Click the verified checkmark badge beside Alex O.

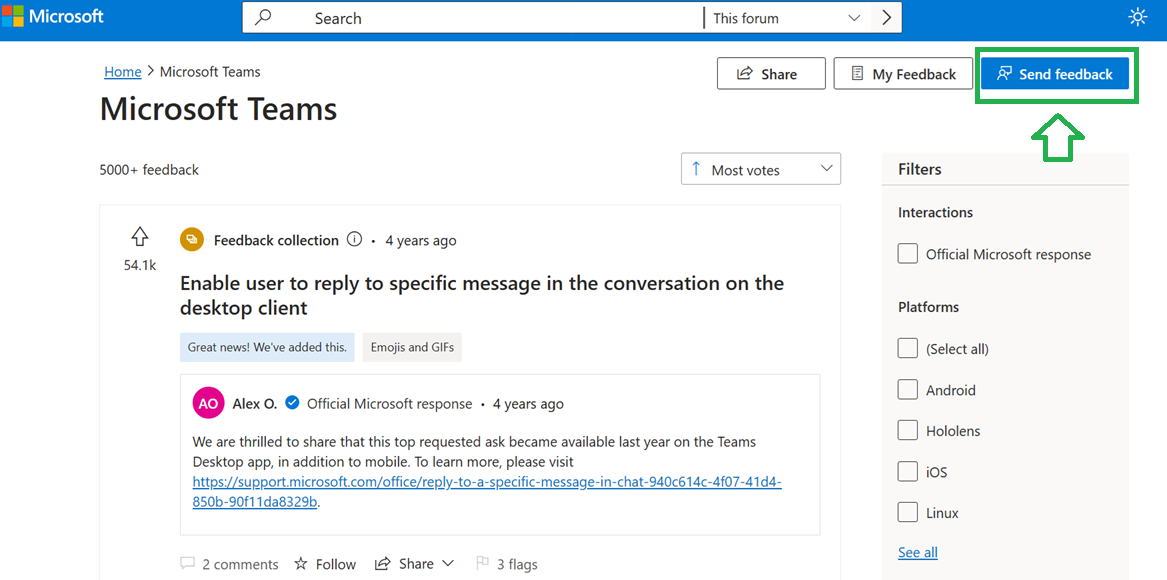coord(292,404)
